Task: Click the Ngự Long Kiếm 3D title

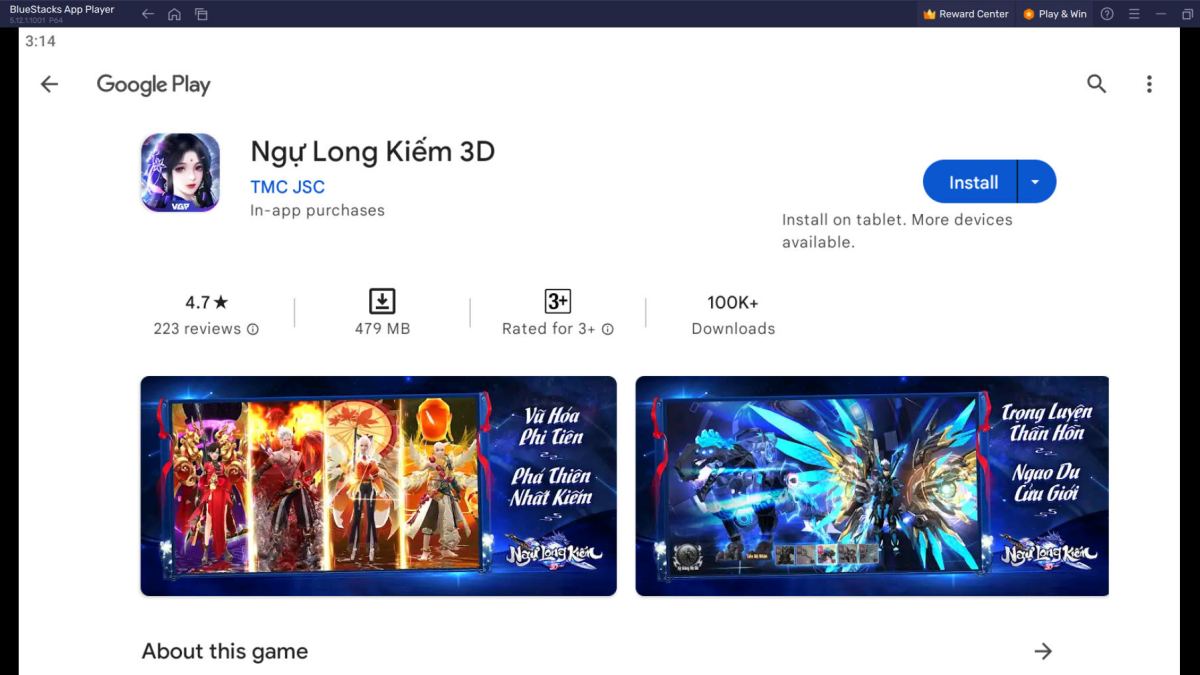Action: (372, 152)
